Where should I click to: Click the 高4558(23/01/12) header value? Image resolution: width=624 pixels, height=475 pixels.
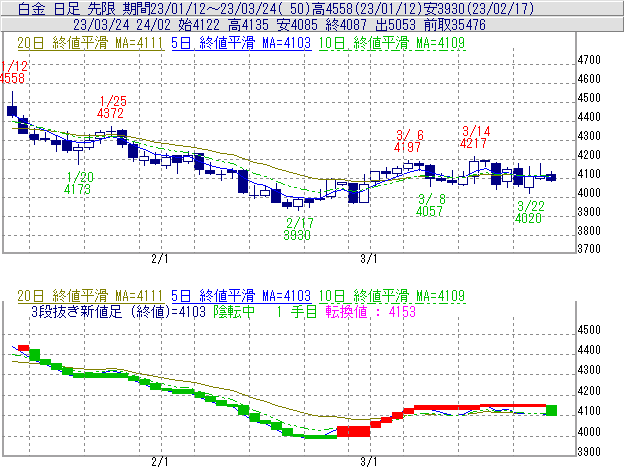[367, 9]
